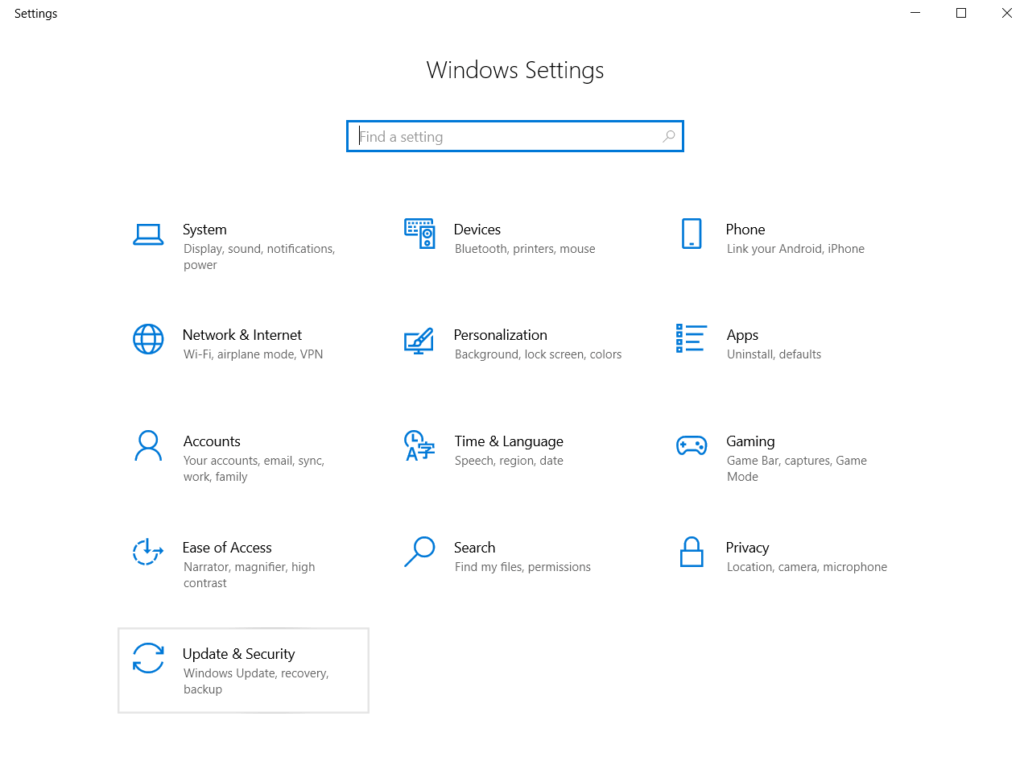Screen dimensions: 1024x774
Task: Click 'Your accounts, email, sync, work, family' text
Action: 253,469
